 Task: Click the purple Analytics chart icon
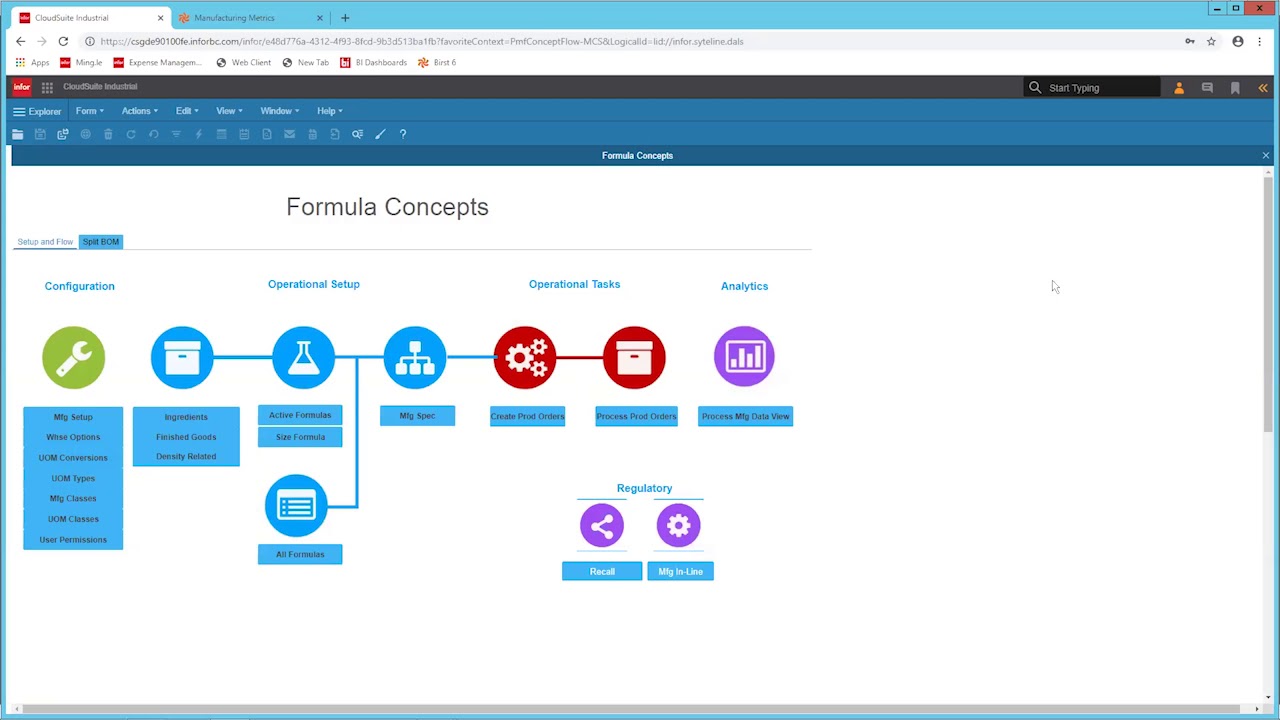tap(744, 356)
